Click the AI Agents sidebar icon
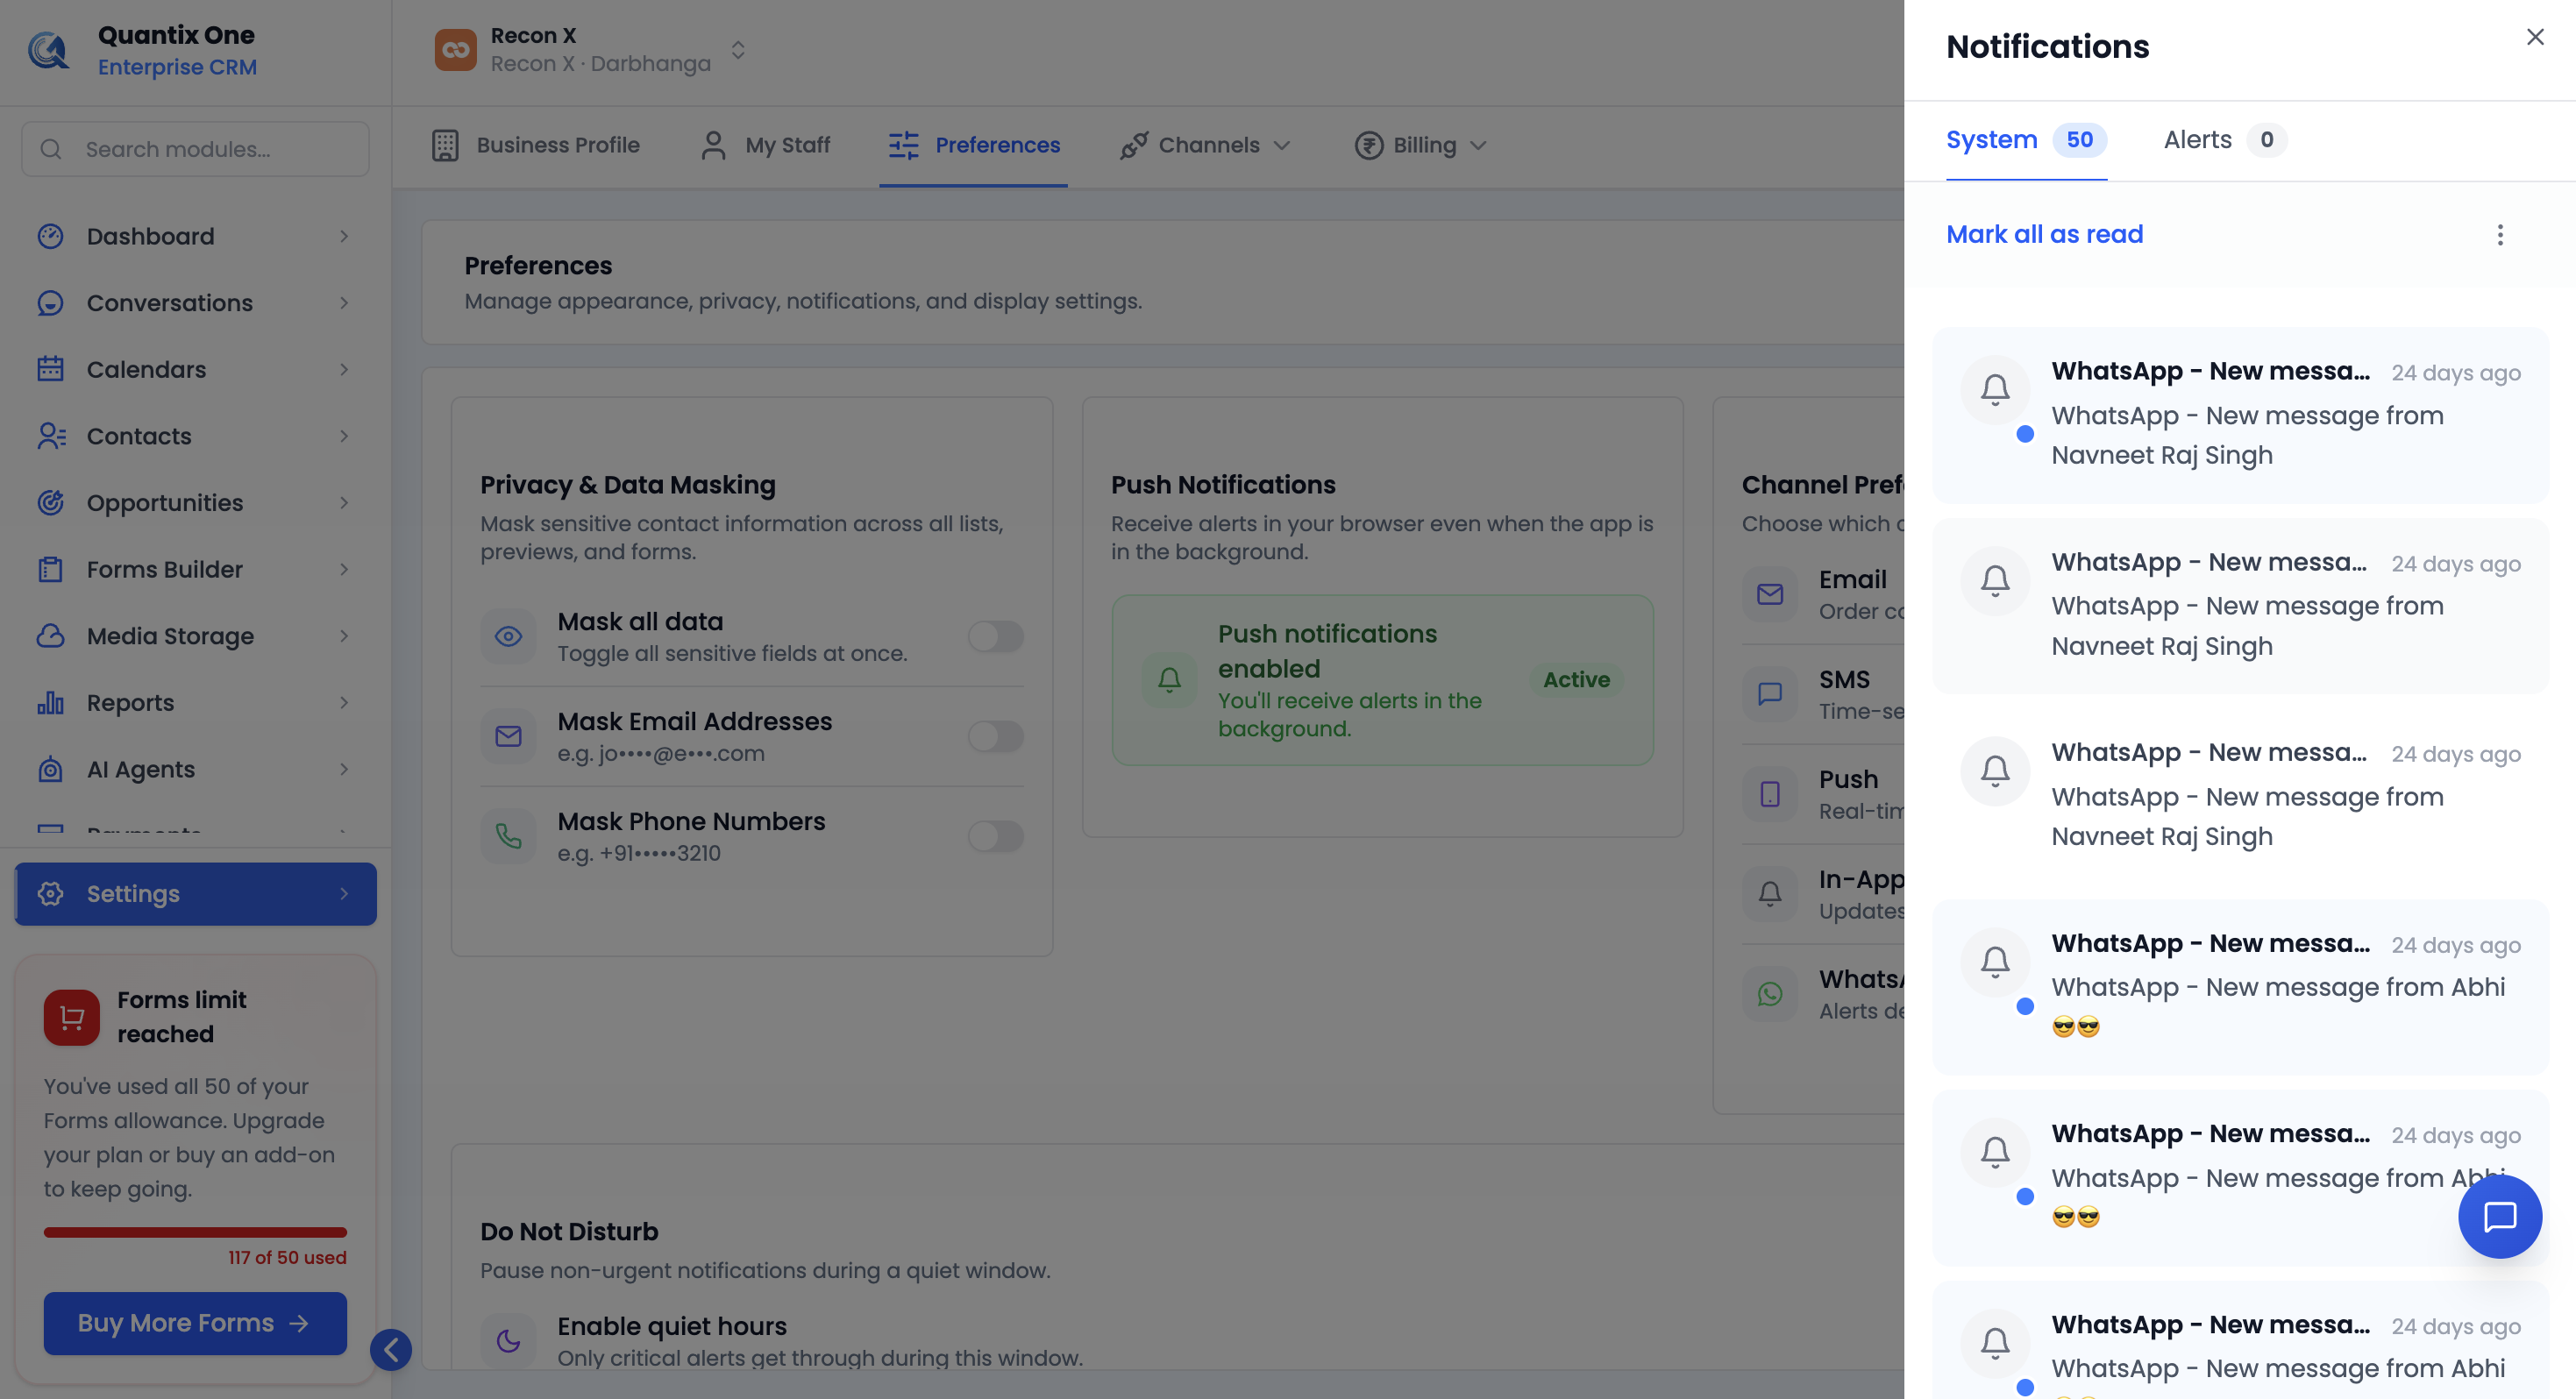This screenshot has height=1399, width=2576. pos(50,769)
